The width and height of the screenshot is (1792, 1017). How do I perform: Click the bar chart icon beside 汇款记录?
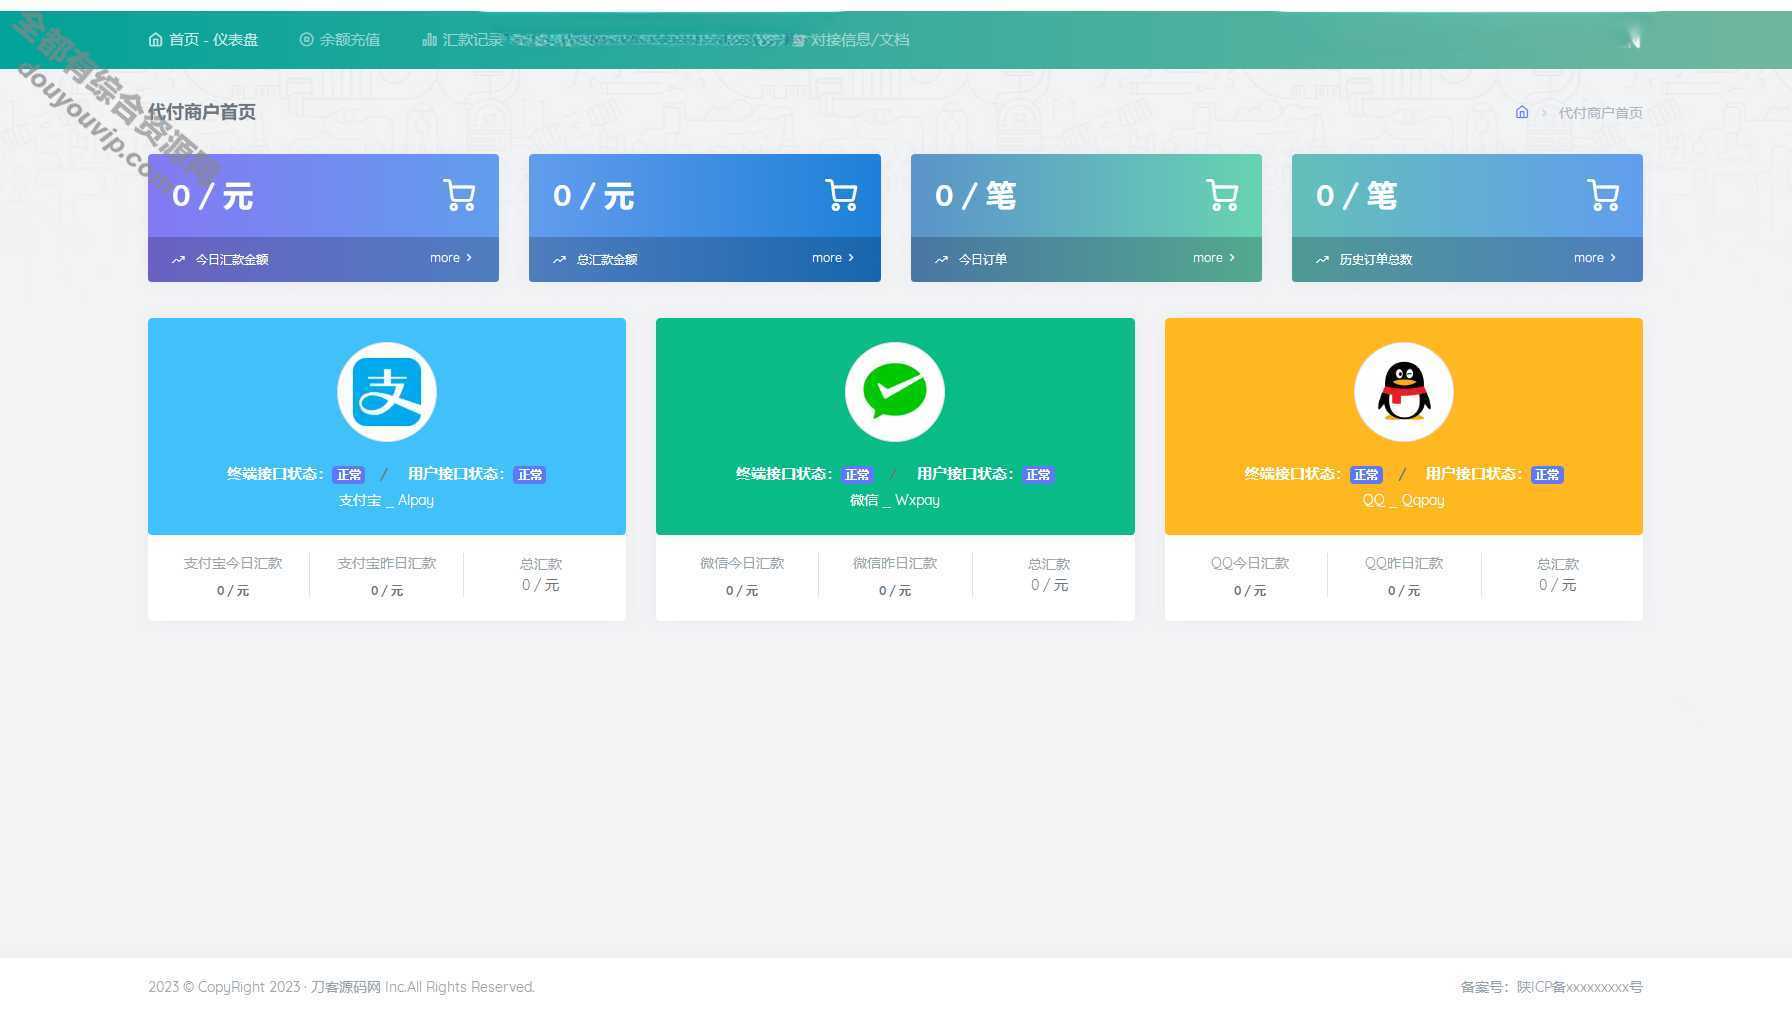click(x=429, y=40)
